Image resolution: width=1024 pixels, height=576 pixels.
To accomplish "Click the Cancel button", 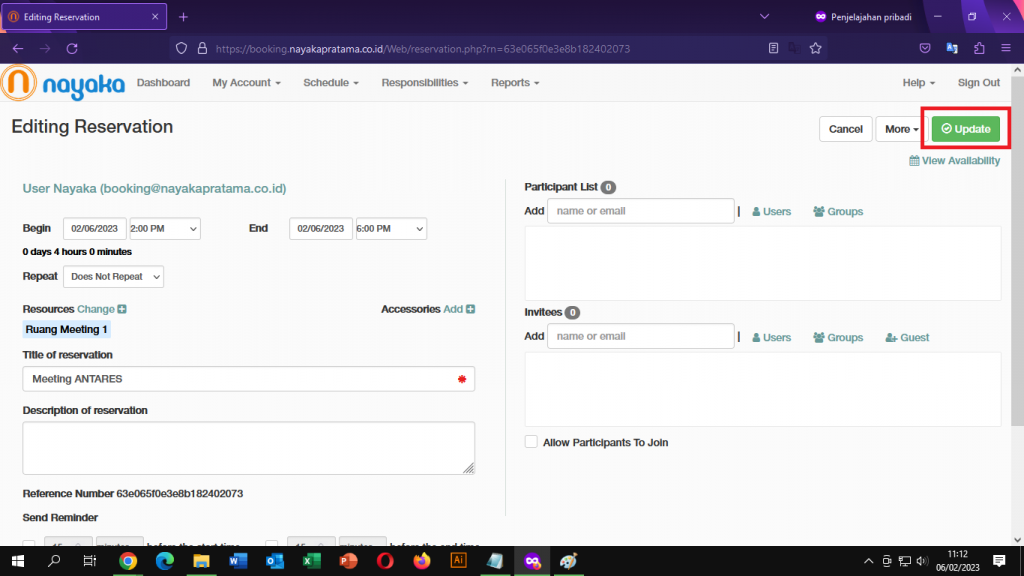I will [x=845, y=129].
